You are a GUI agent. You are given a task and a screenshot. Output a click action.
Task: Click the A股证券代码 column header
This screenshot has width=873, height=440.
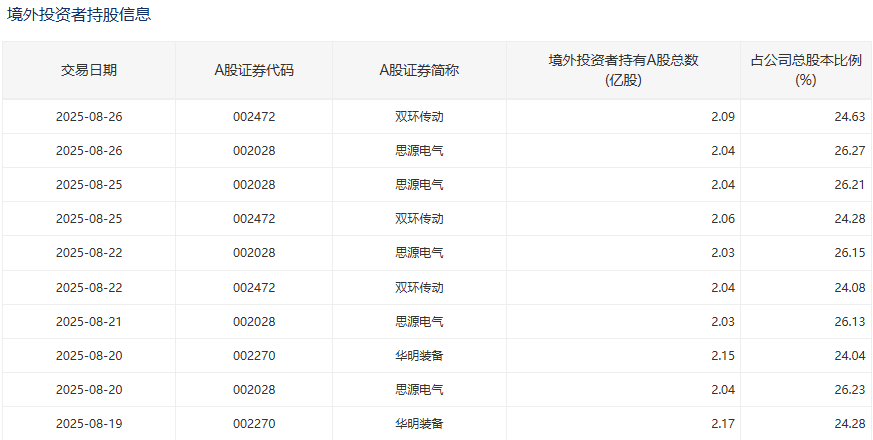(254, 70)
